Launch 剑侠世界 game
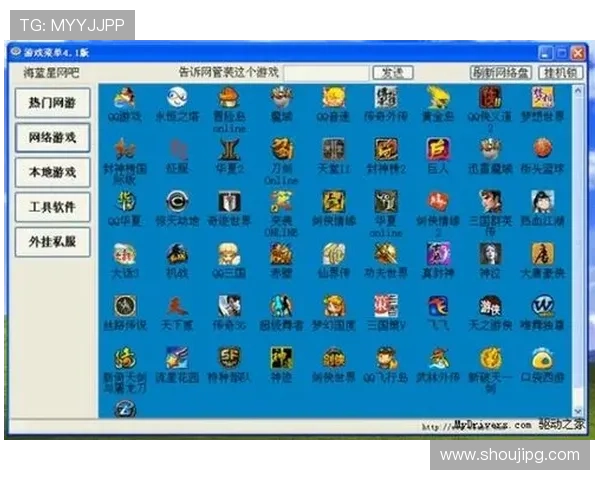Image resolution: width=600 pixels, height=480 pixels. click(333, 358)
